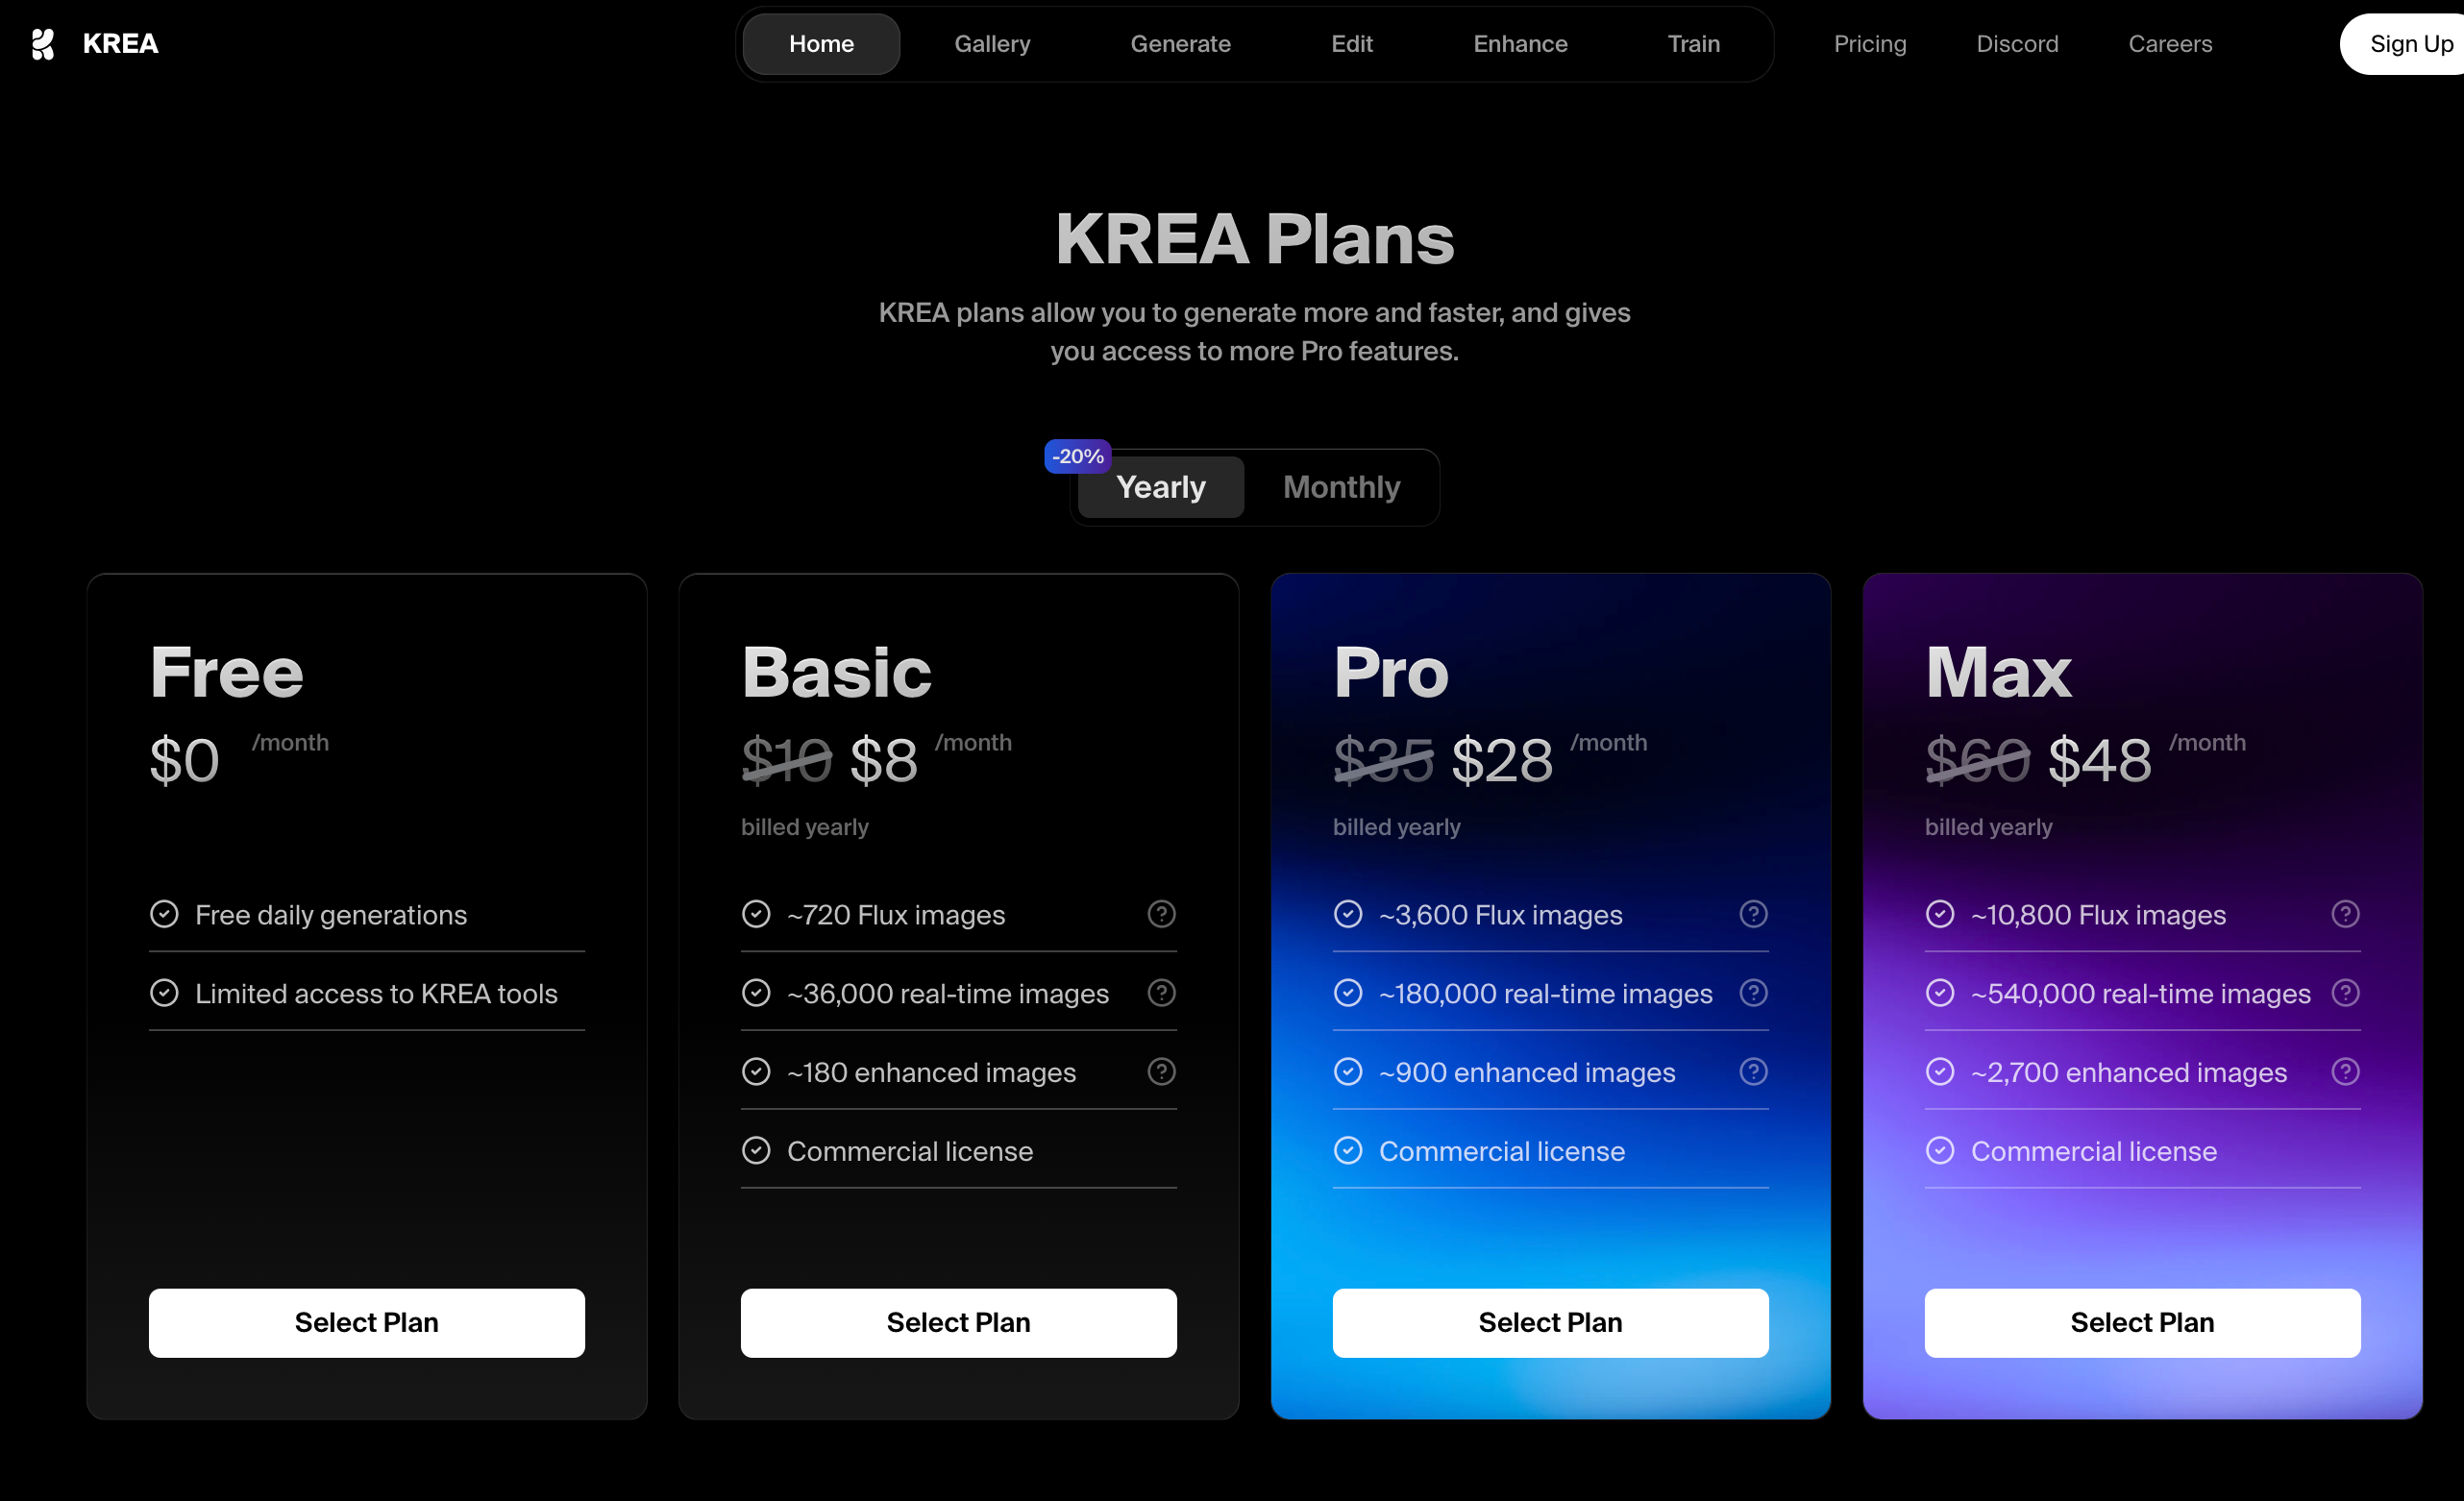Toggle to Monthly billing view
This screenshot has width=2464, height=1501.
point(1342,487)
